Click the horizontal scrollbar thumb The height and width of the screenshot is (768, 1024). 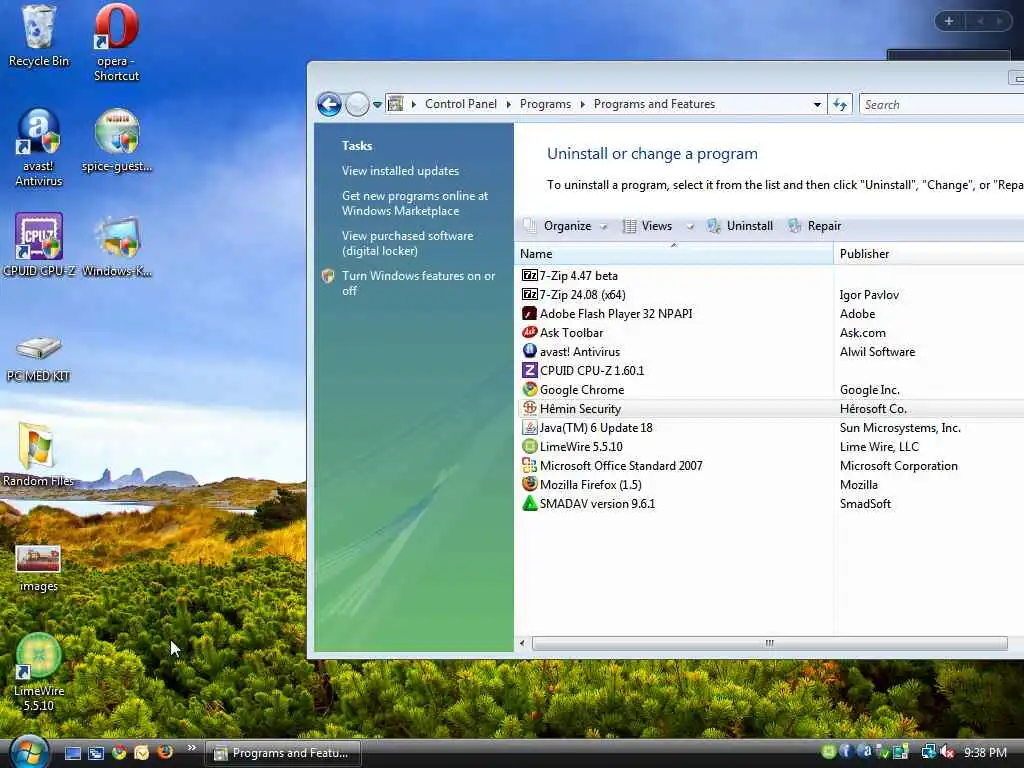(769, 643)
